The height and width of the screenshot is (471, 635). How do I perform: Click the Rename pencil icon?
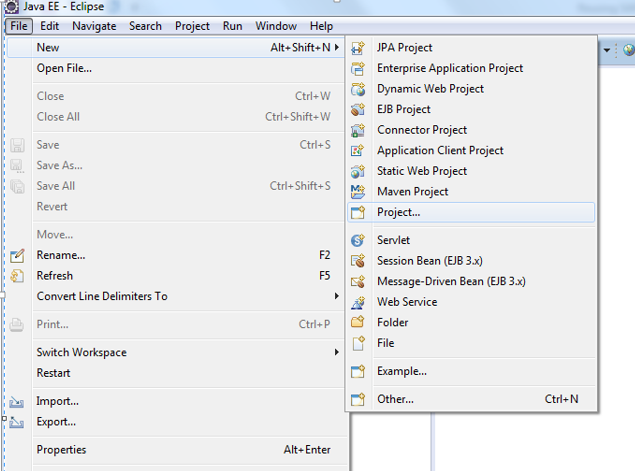pyautogui.click(x=17, y=256)
